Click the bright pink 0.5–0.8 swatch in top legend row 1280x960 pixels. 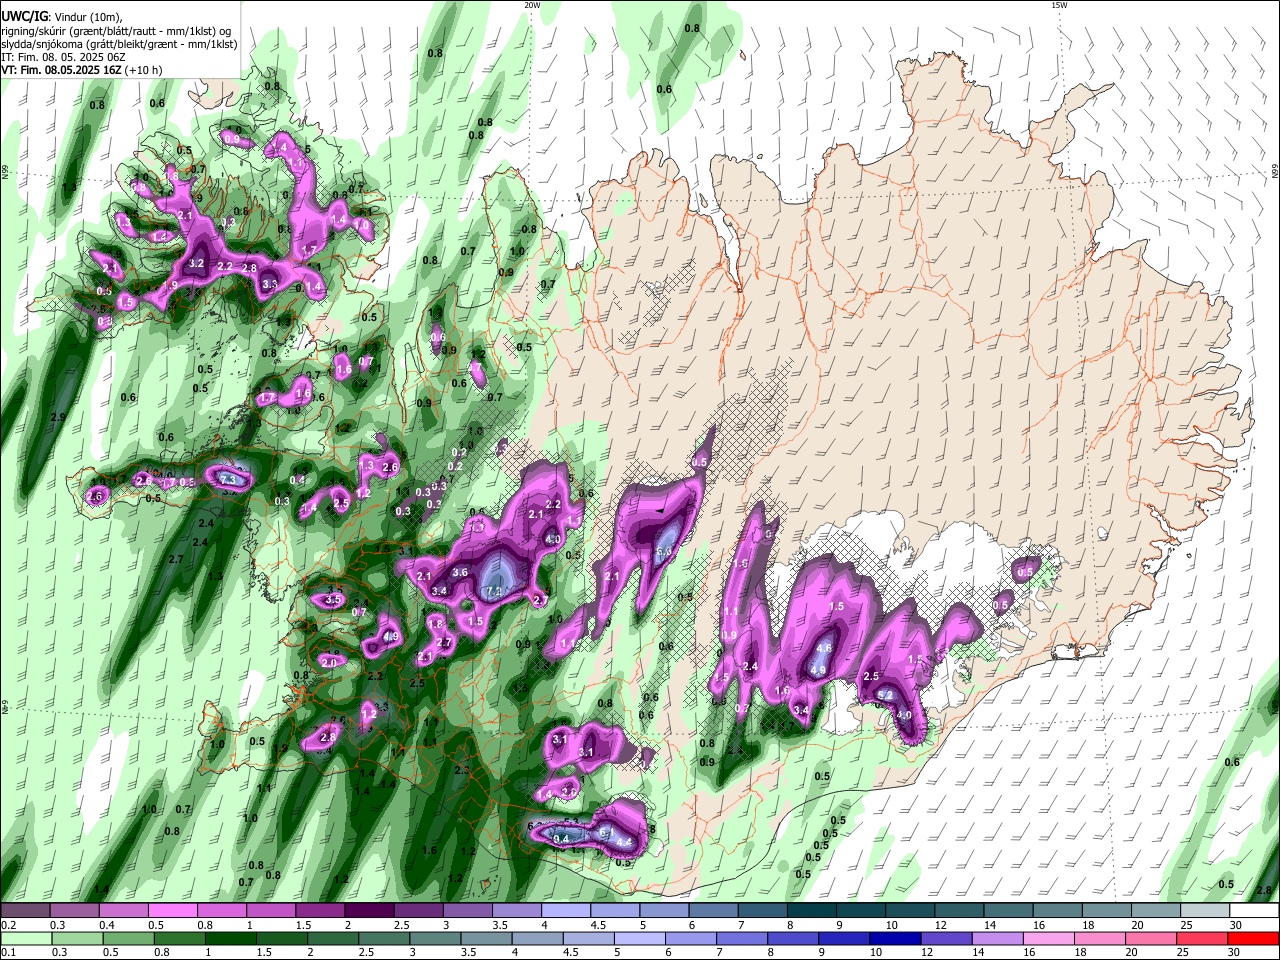tap(173, 911)
